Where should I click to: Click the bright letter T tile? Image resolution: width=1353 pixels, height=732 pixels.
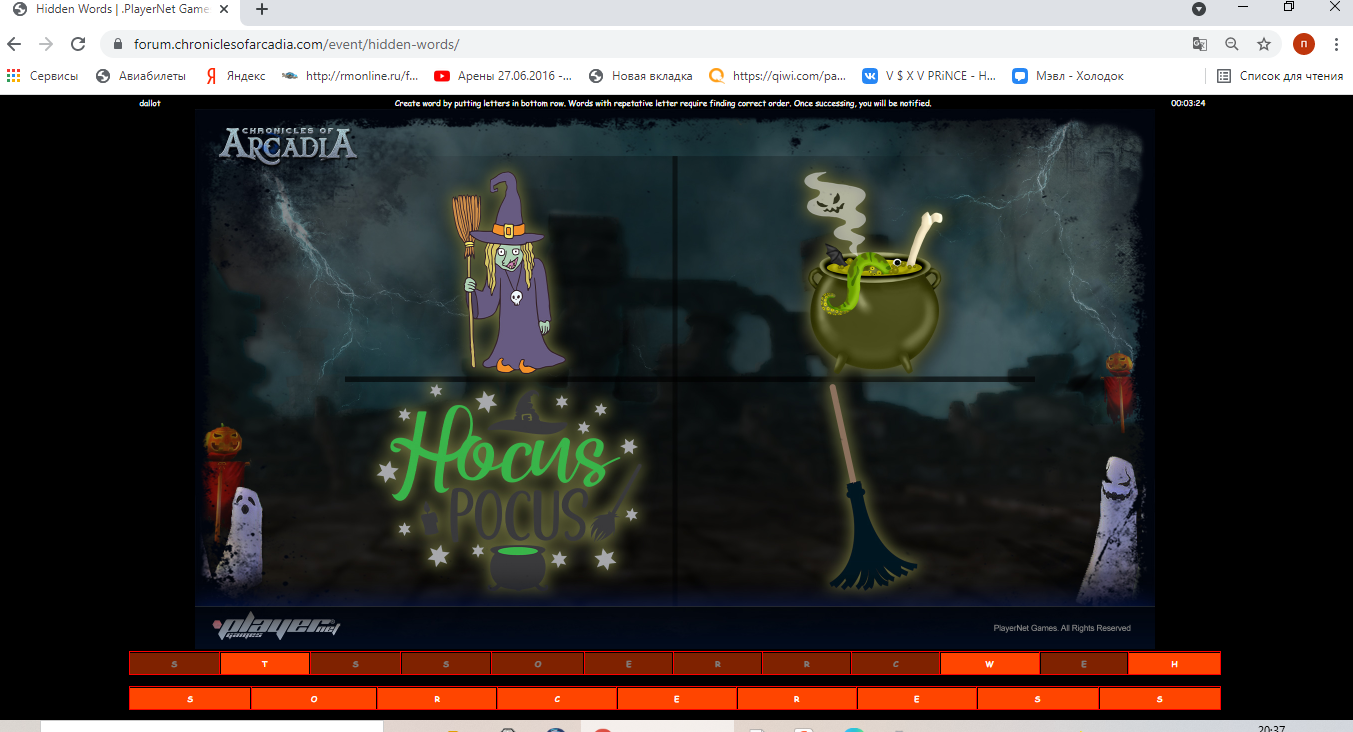click(265, 664)
